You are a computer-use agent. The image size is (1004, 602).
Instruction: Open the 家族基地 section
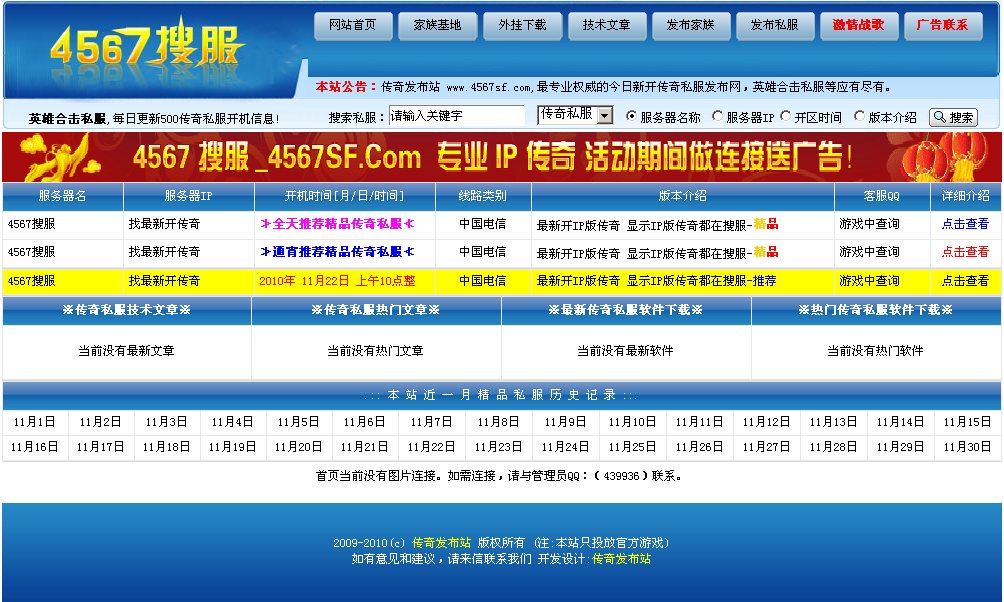point(439,27)
